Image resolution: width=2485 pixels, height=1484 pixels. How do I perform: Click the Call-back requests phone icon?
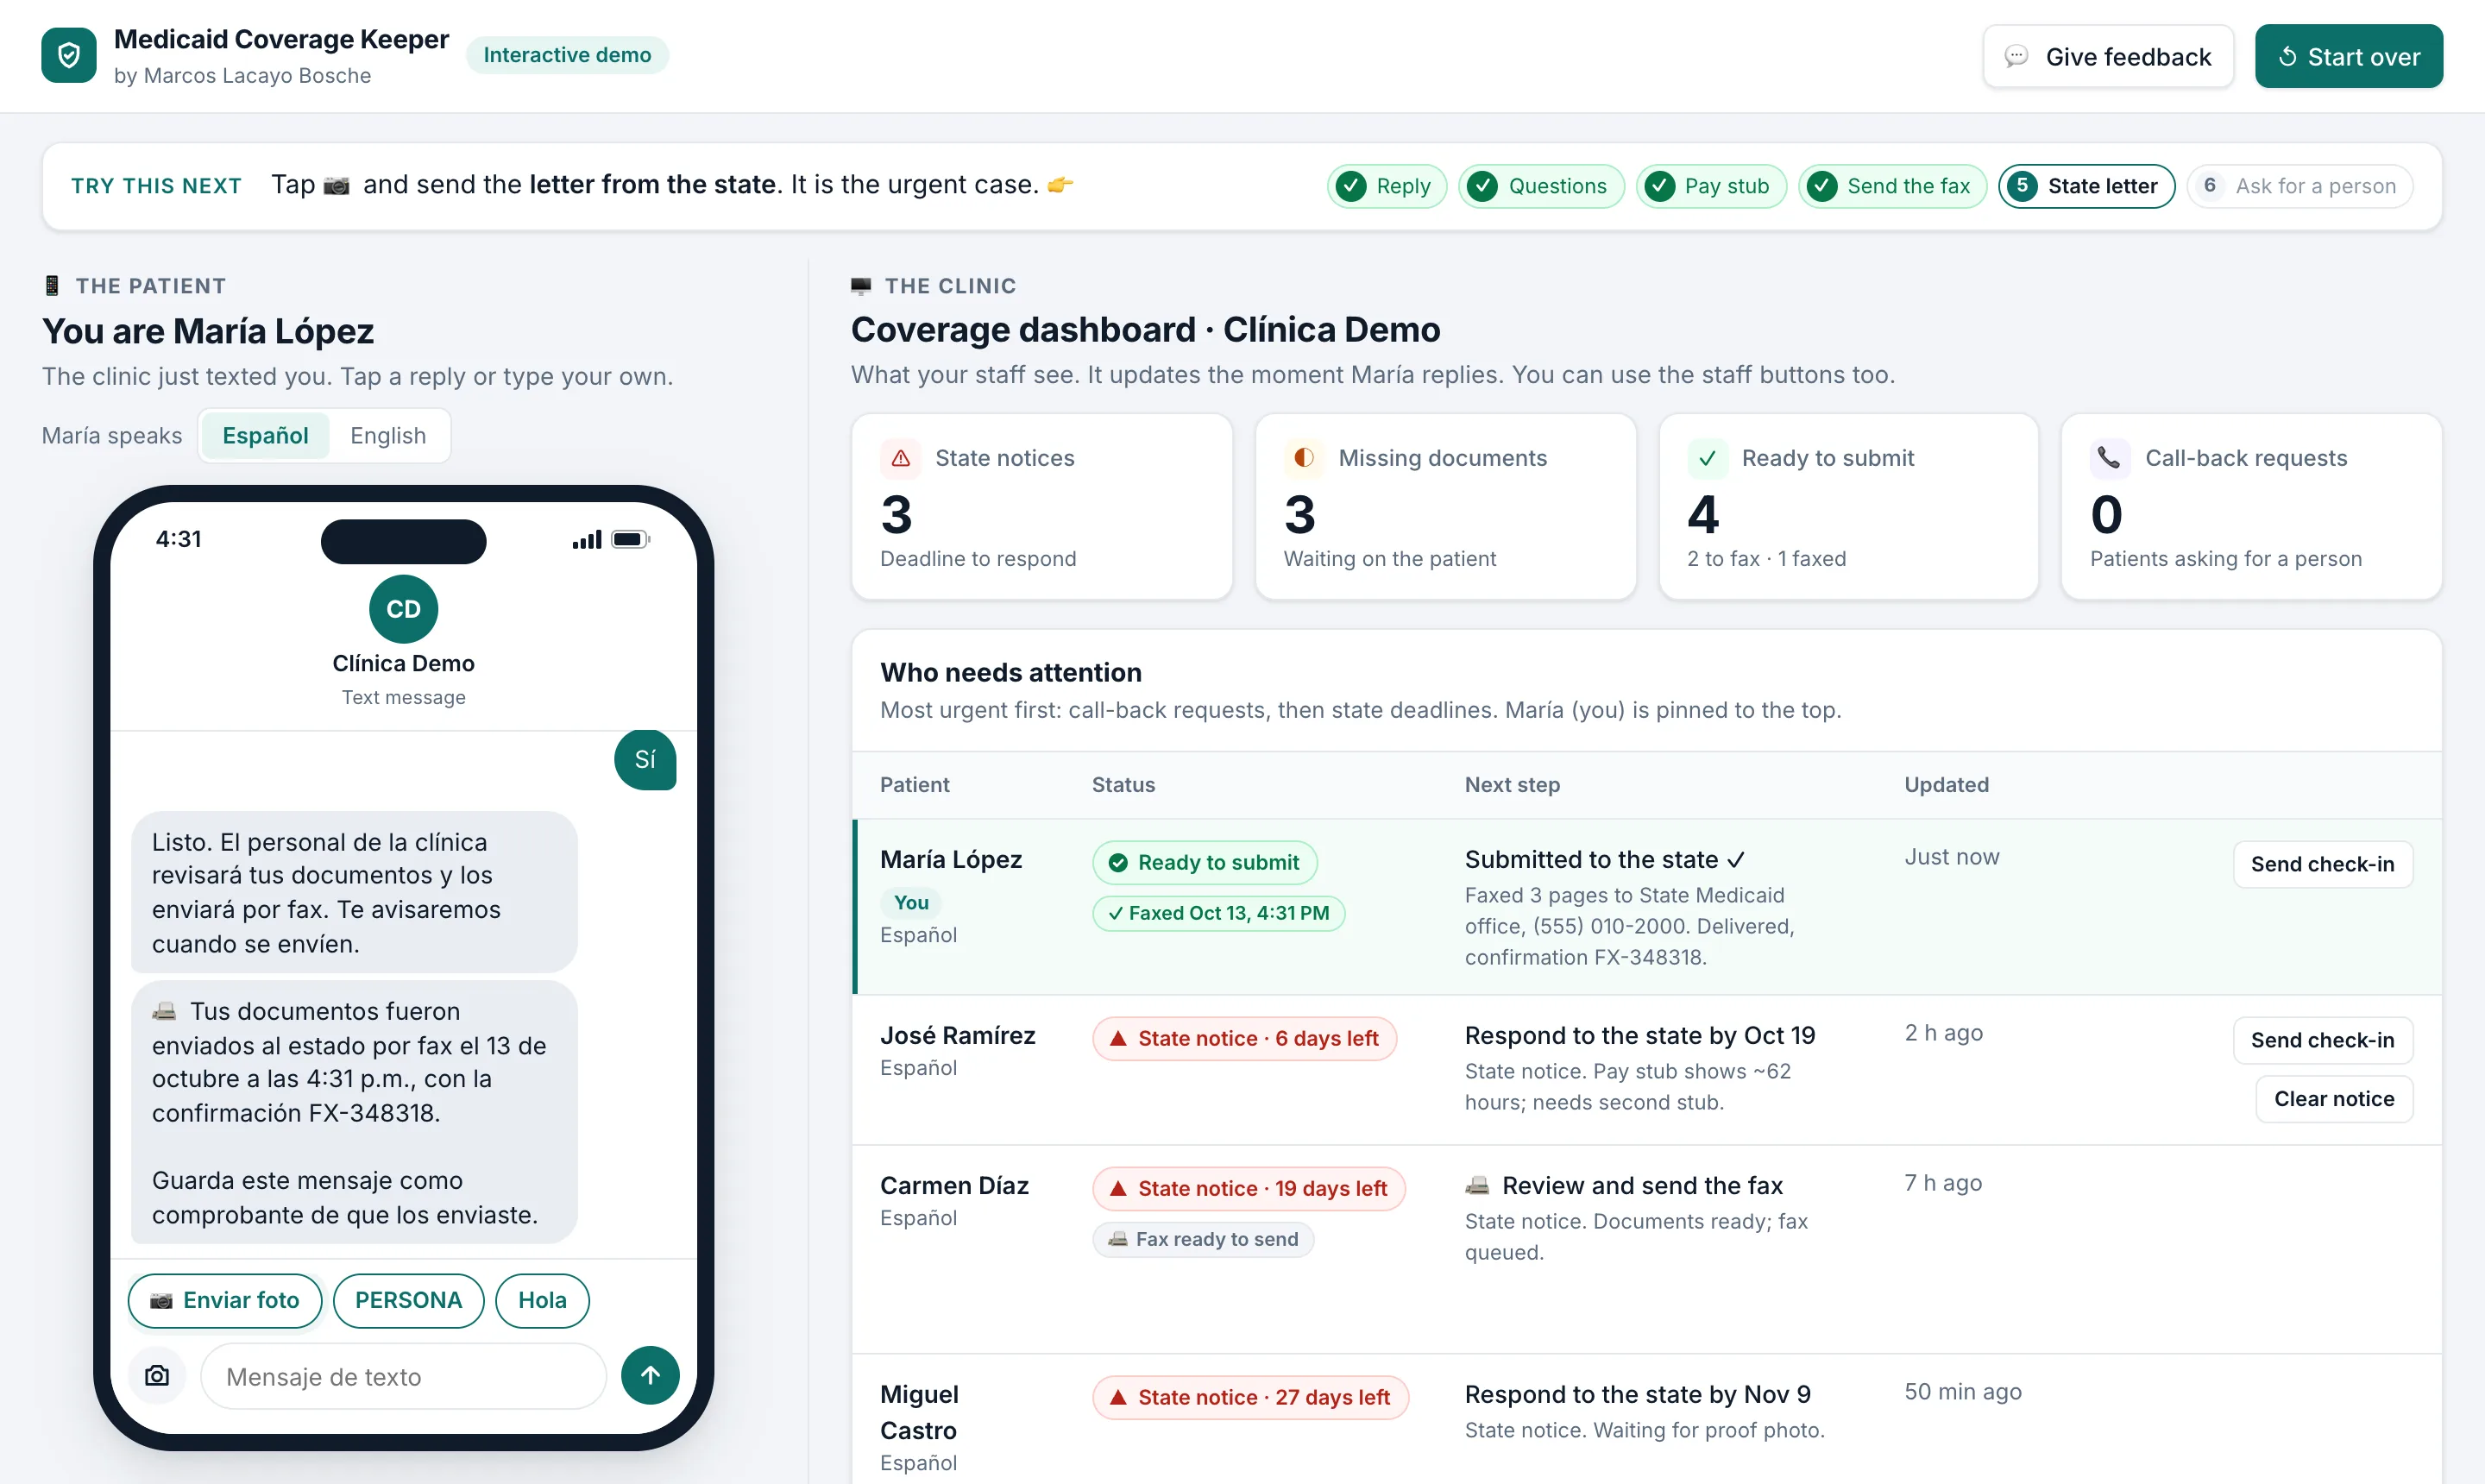(x=2109, y=458)
